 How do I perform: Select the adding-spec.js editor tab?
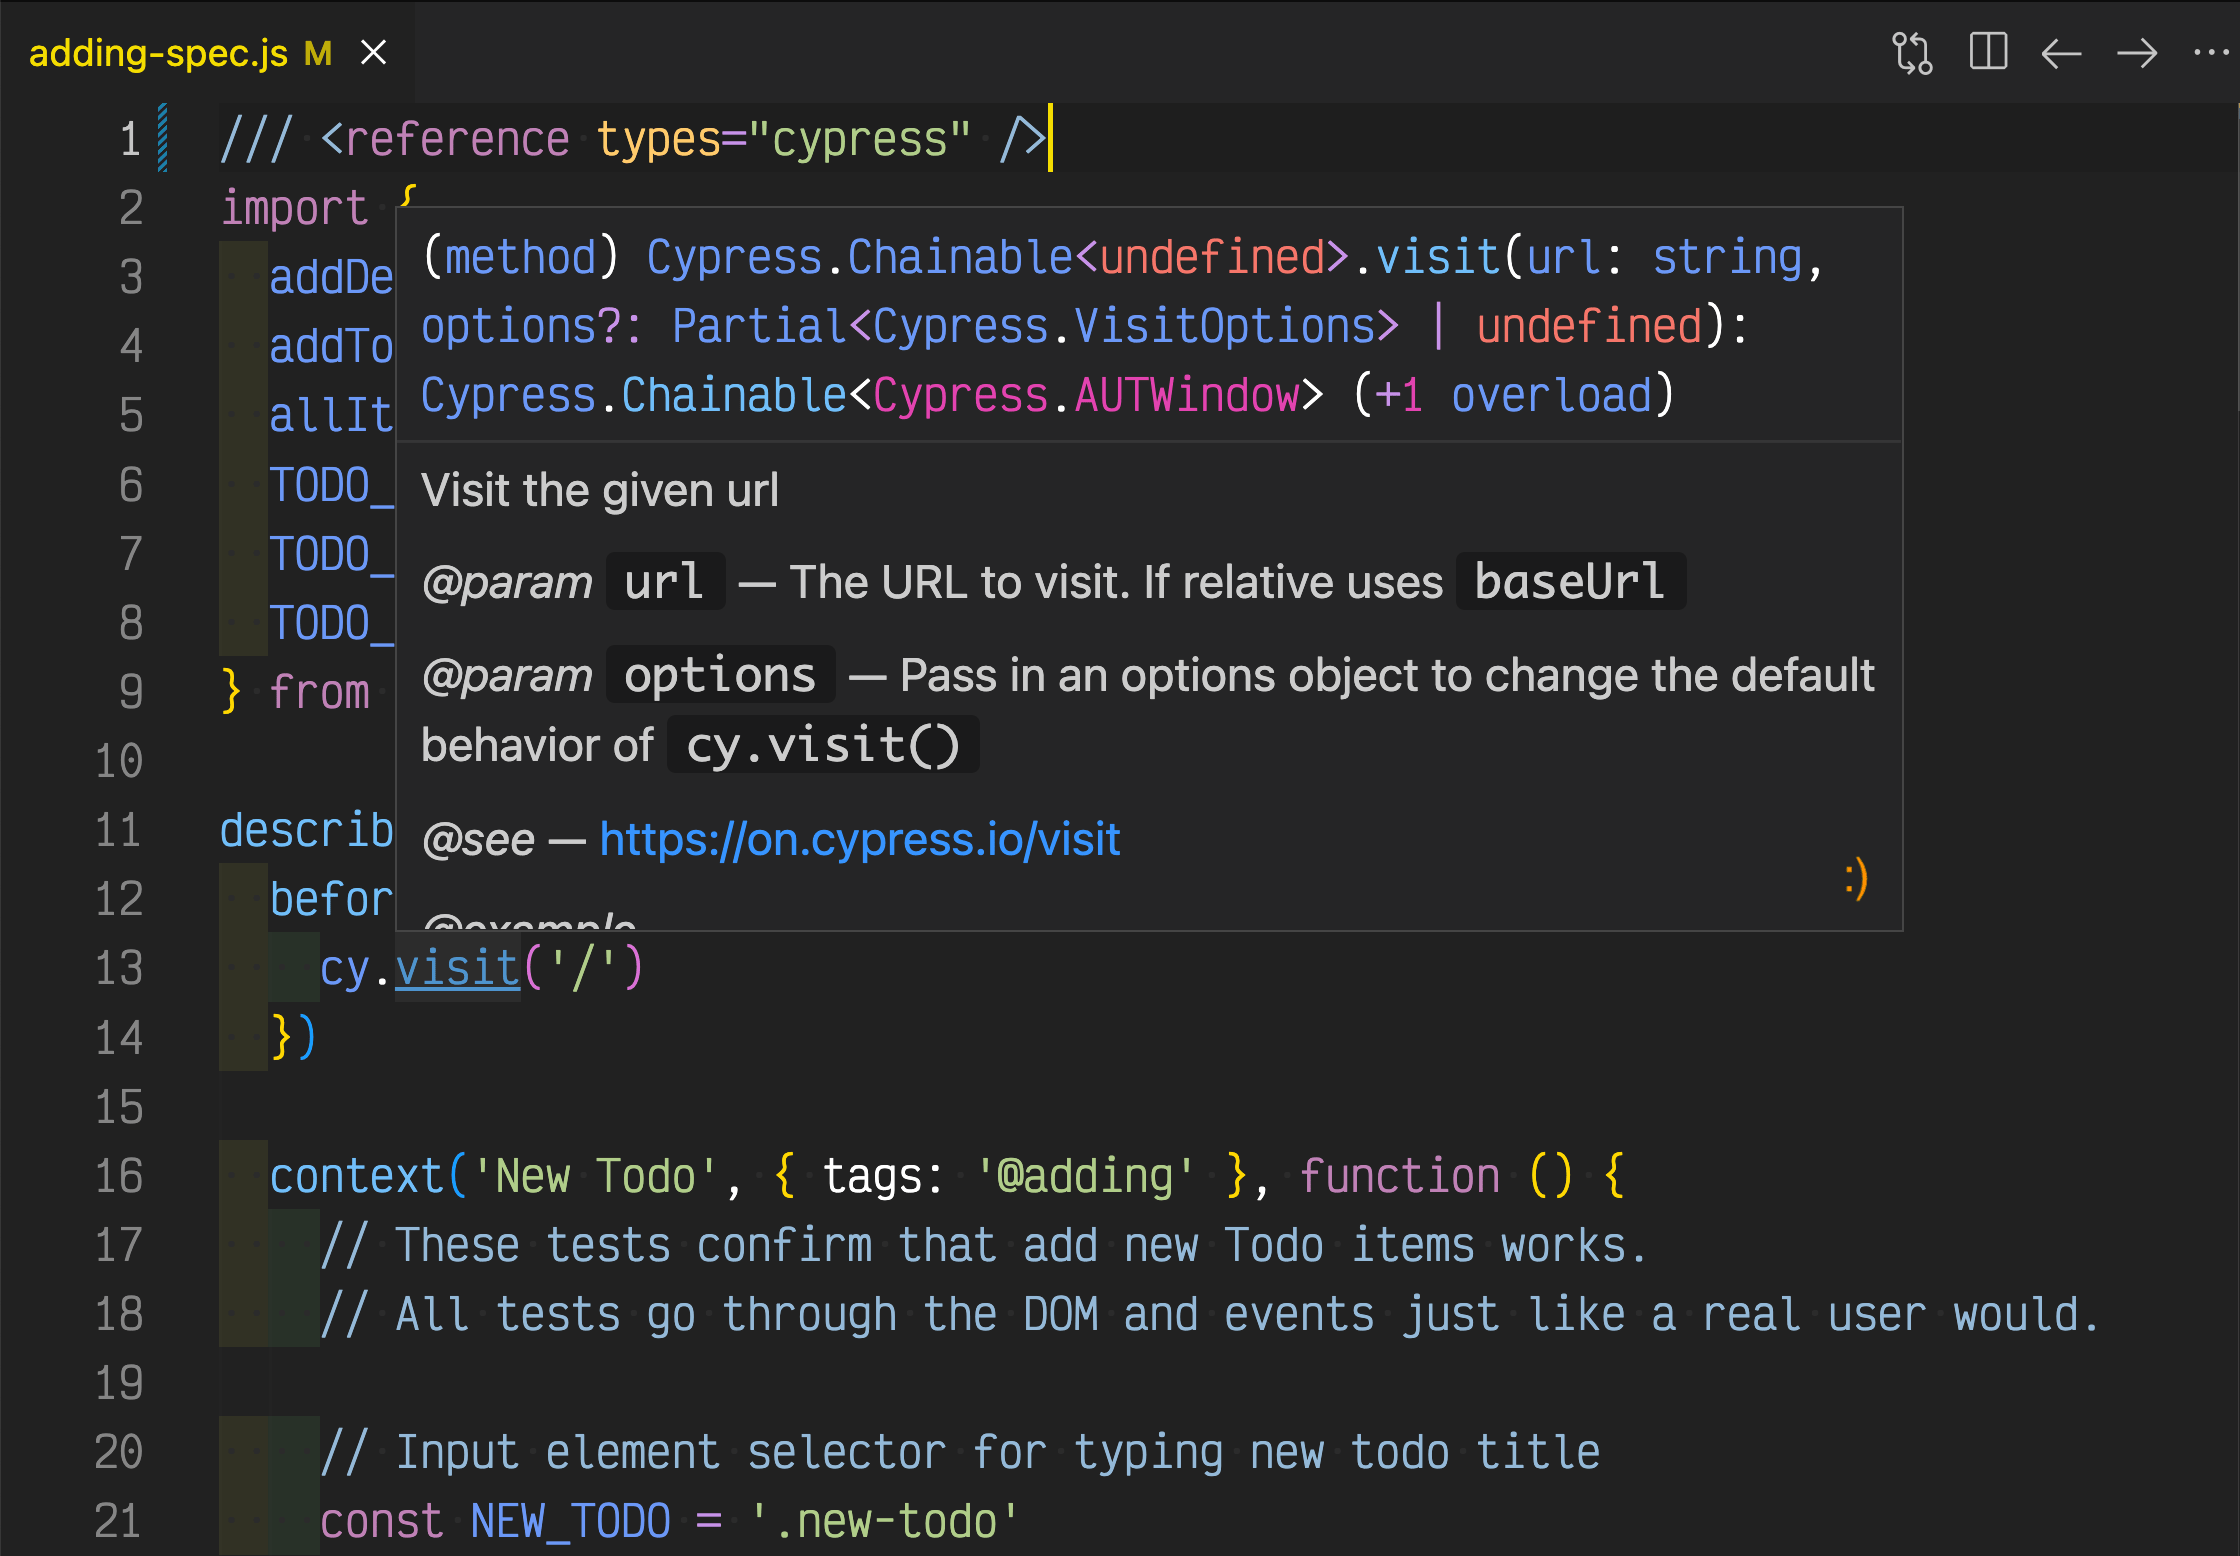(x=158, y=53)
